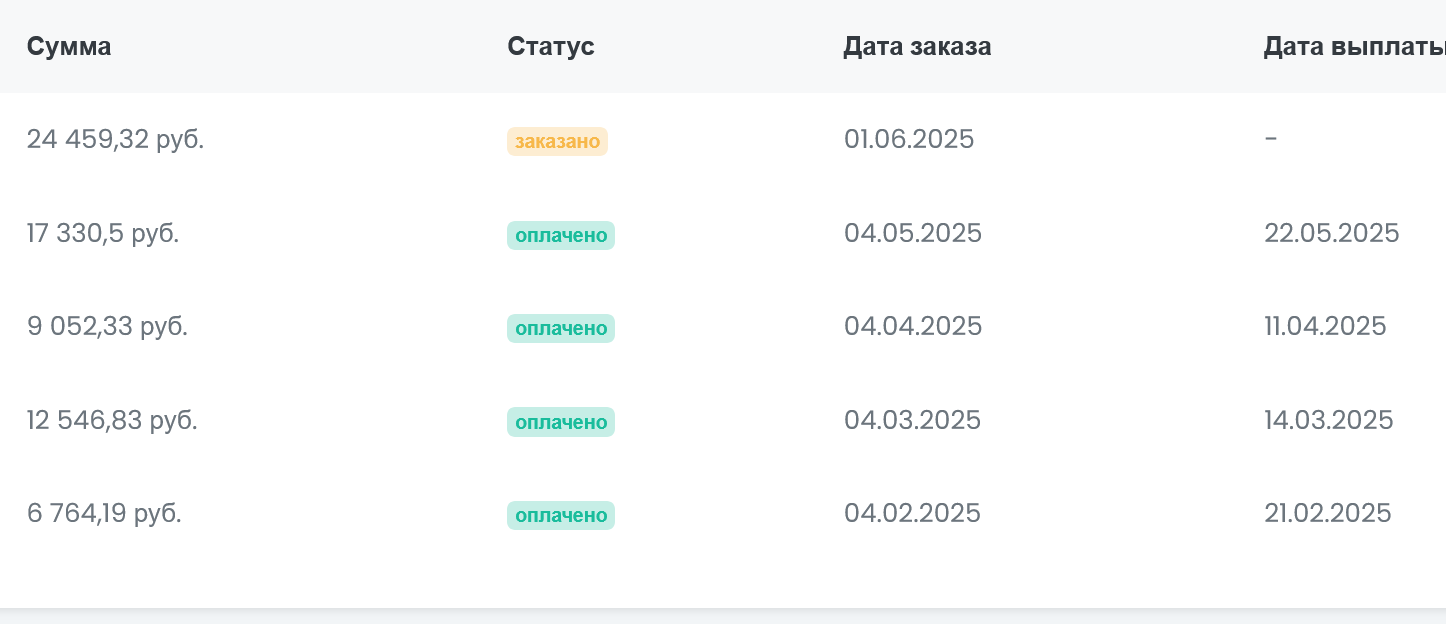Click payout date 21.02.2025

point(1327,514)
